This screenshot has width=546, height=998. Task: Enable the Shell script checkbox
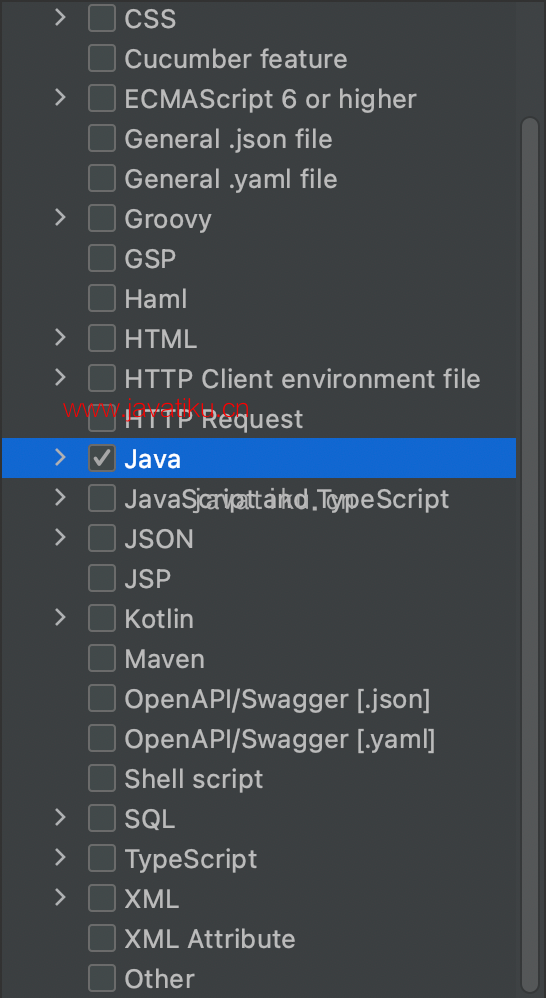102,778
